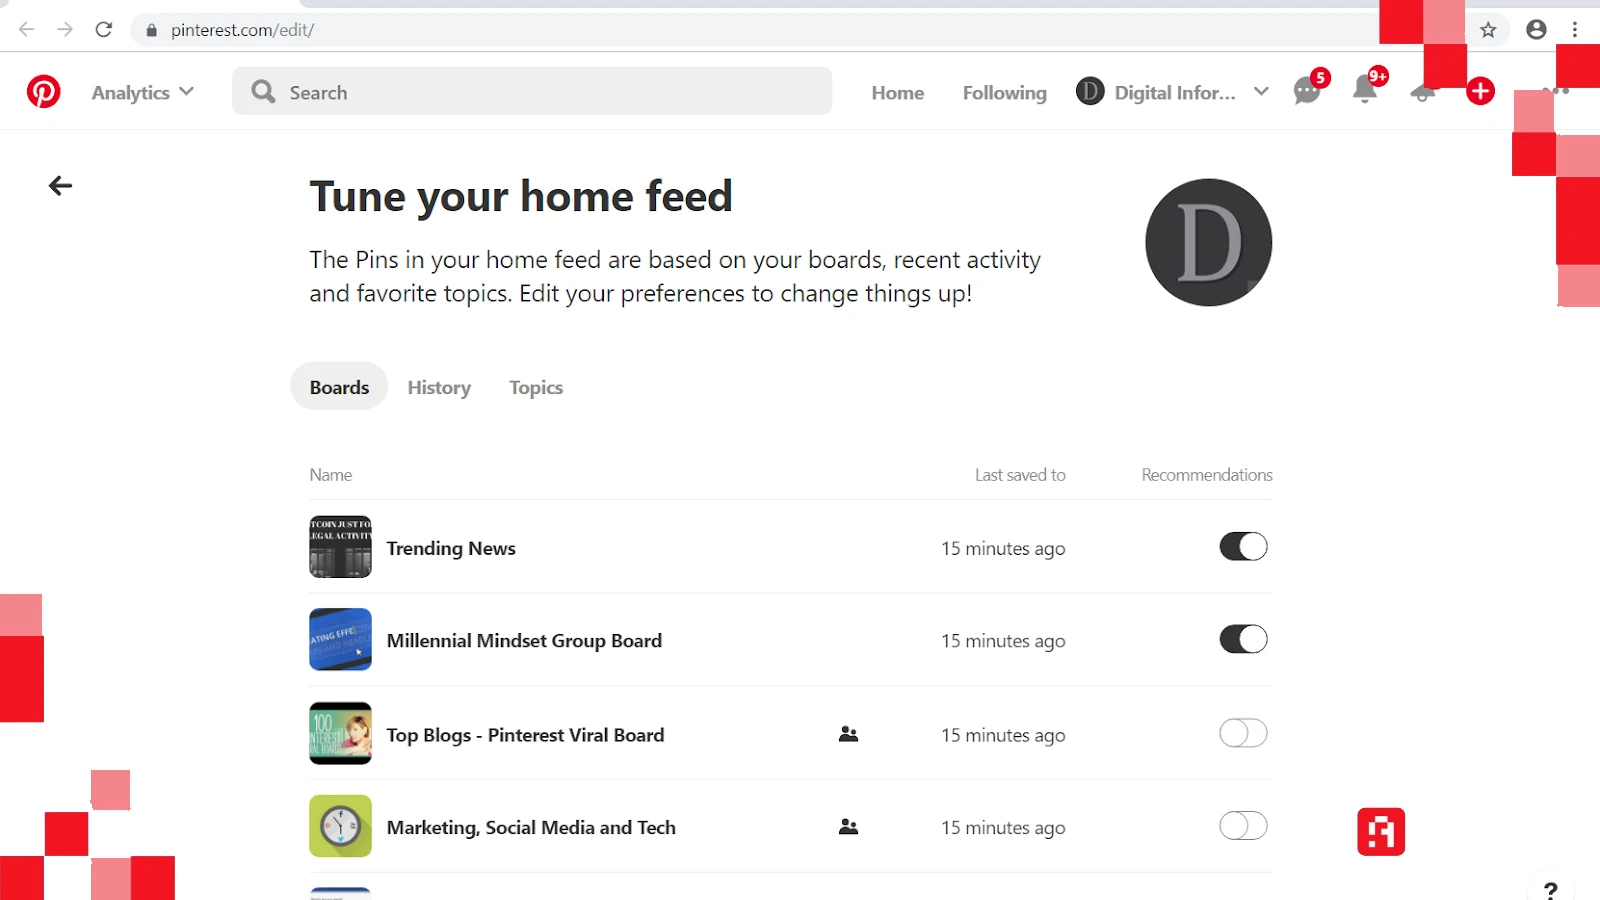Open the messages speech bubble icon
The width and height of the screenshot is (1600, 900).
pyautogui.click(x=1307, y=92)
